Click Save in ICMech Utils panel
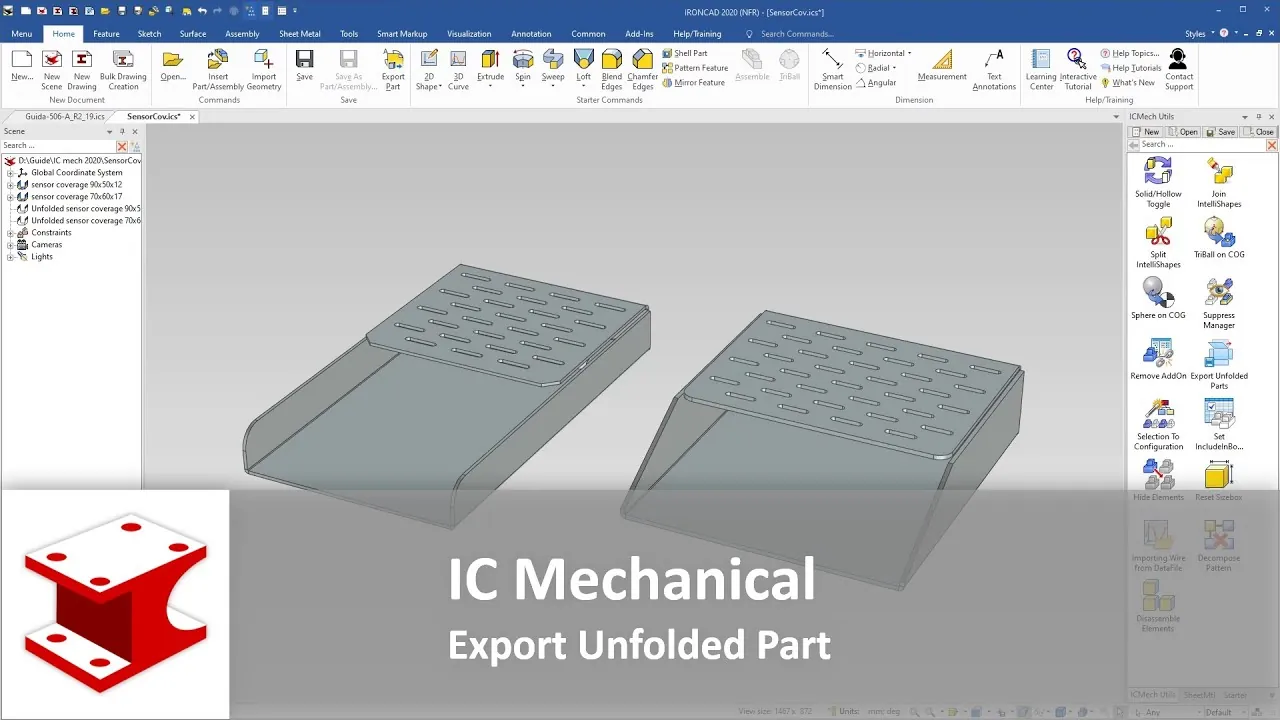The height and width of the screenshot is (720, 1280). tap(1220, 132)
